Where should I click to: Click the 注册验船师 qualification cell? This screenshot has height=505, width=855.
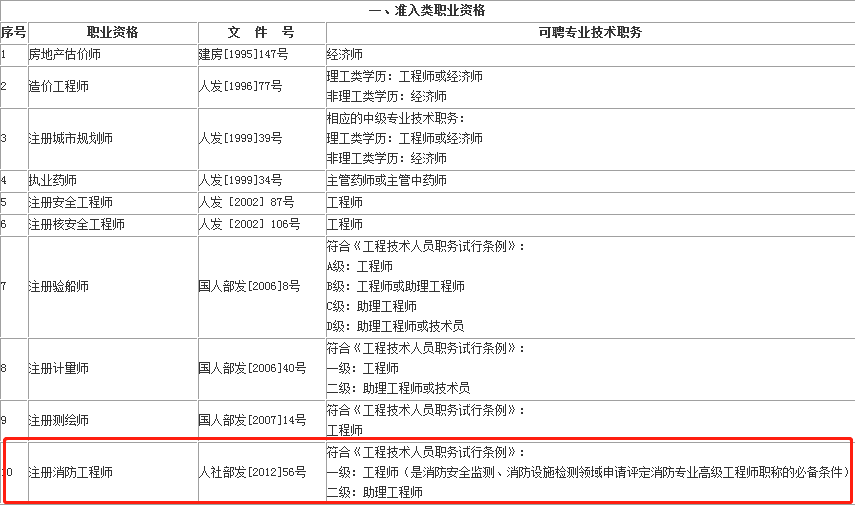click(x=59, y=286)
